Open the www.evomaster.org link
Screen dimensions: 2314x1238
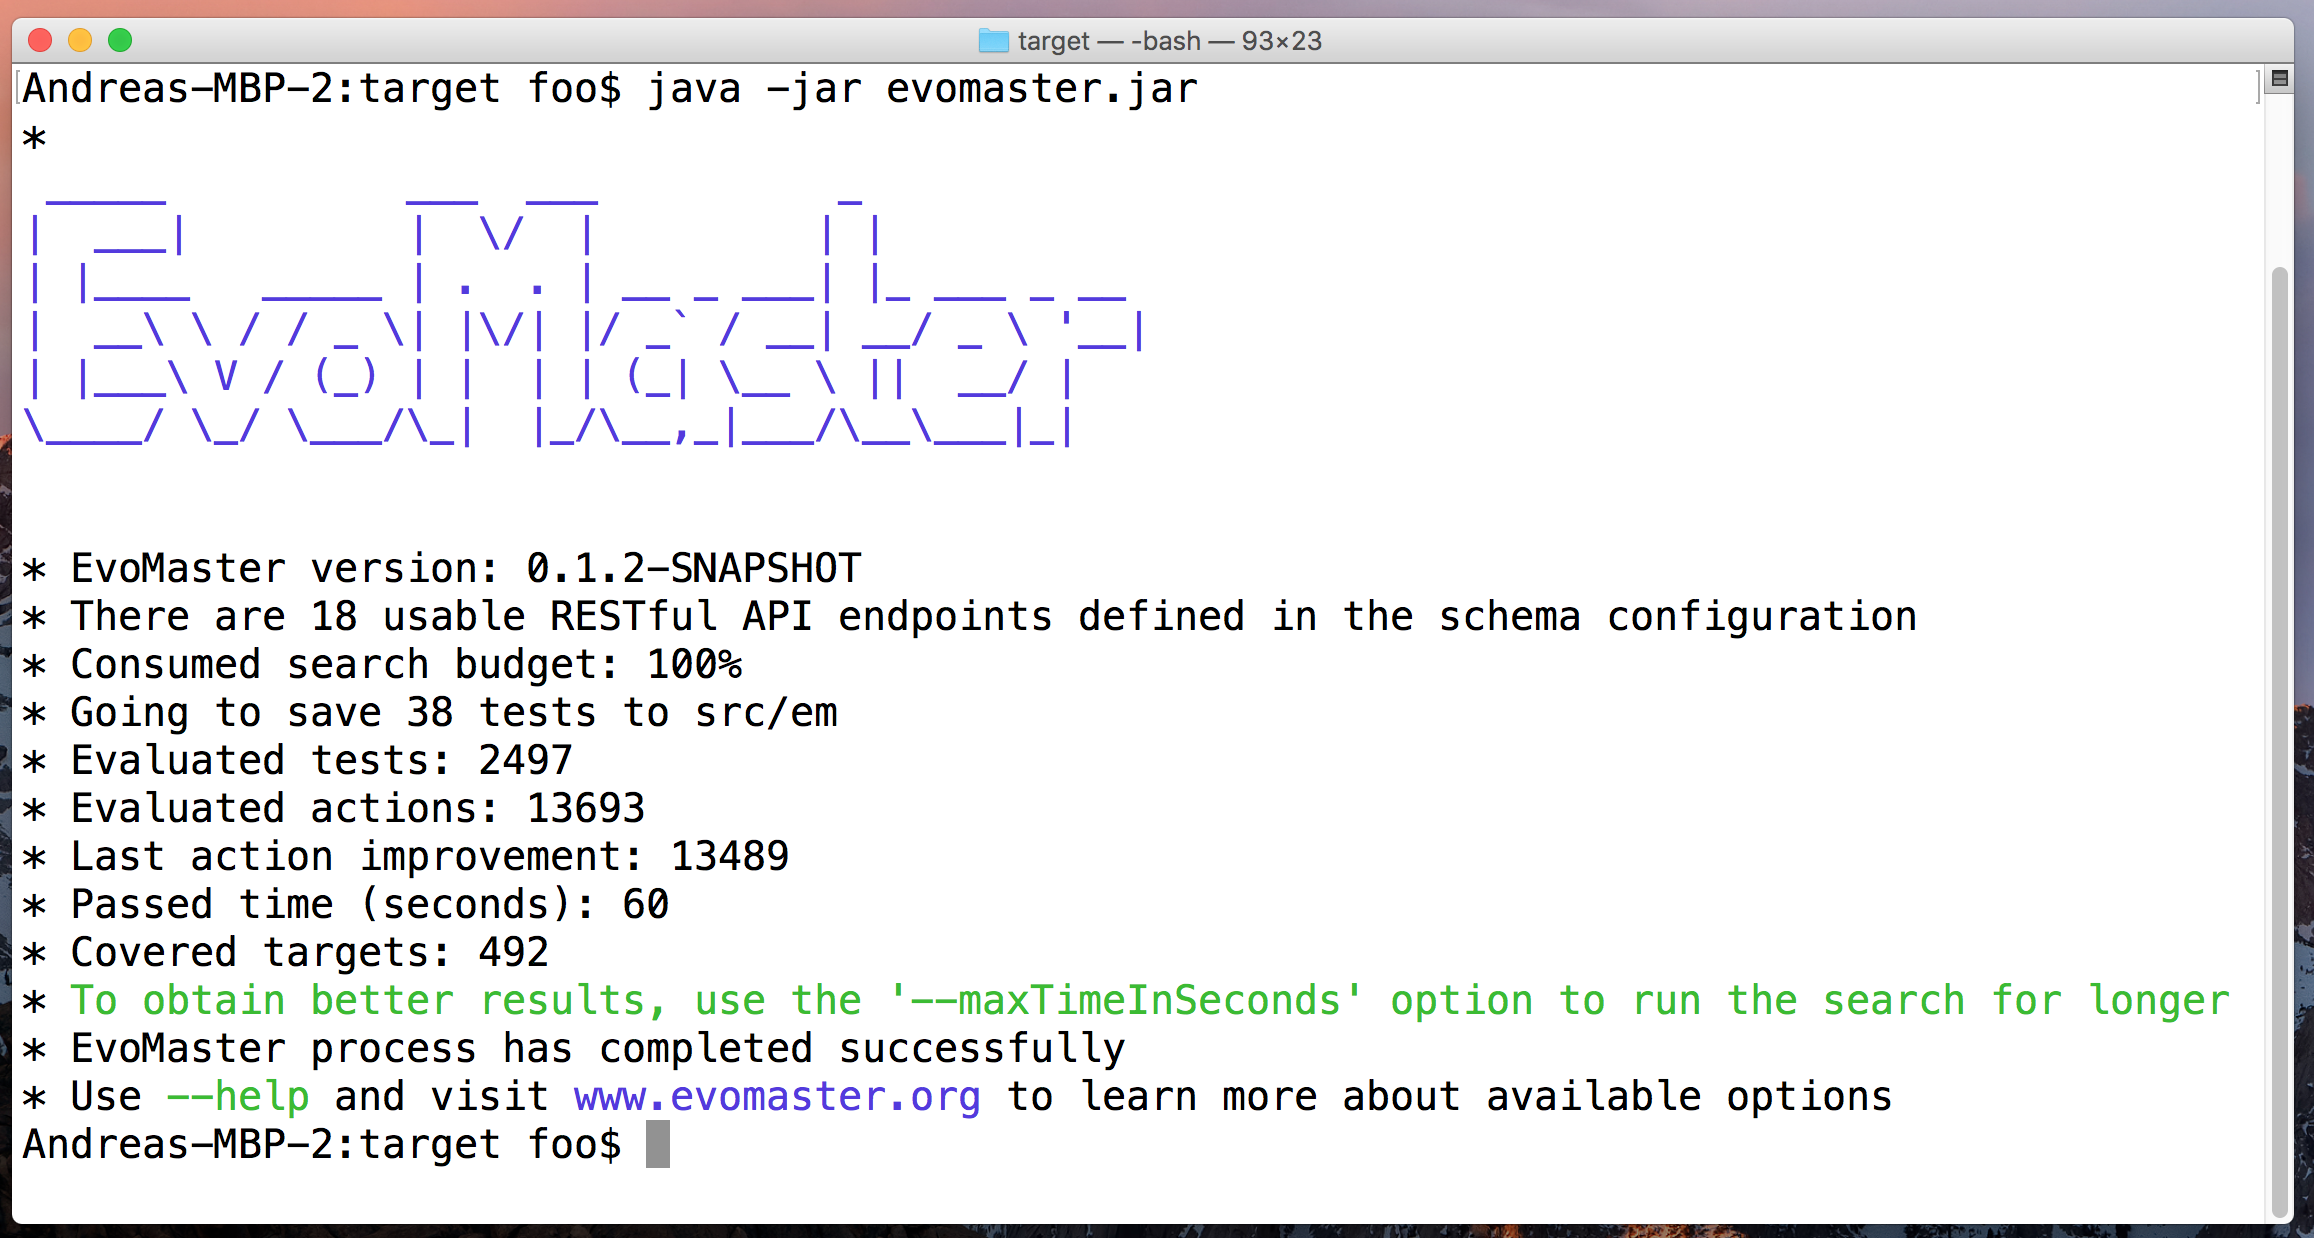[777, 1097]
